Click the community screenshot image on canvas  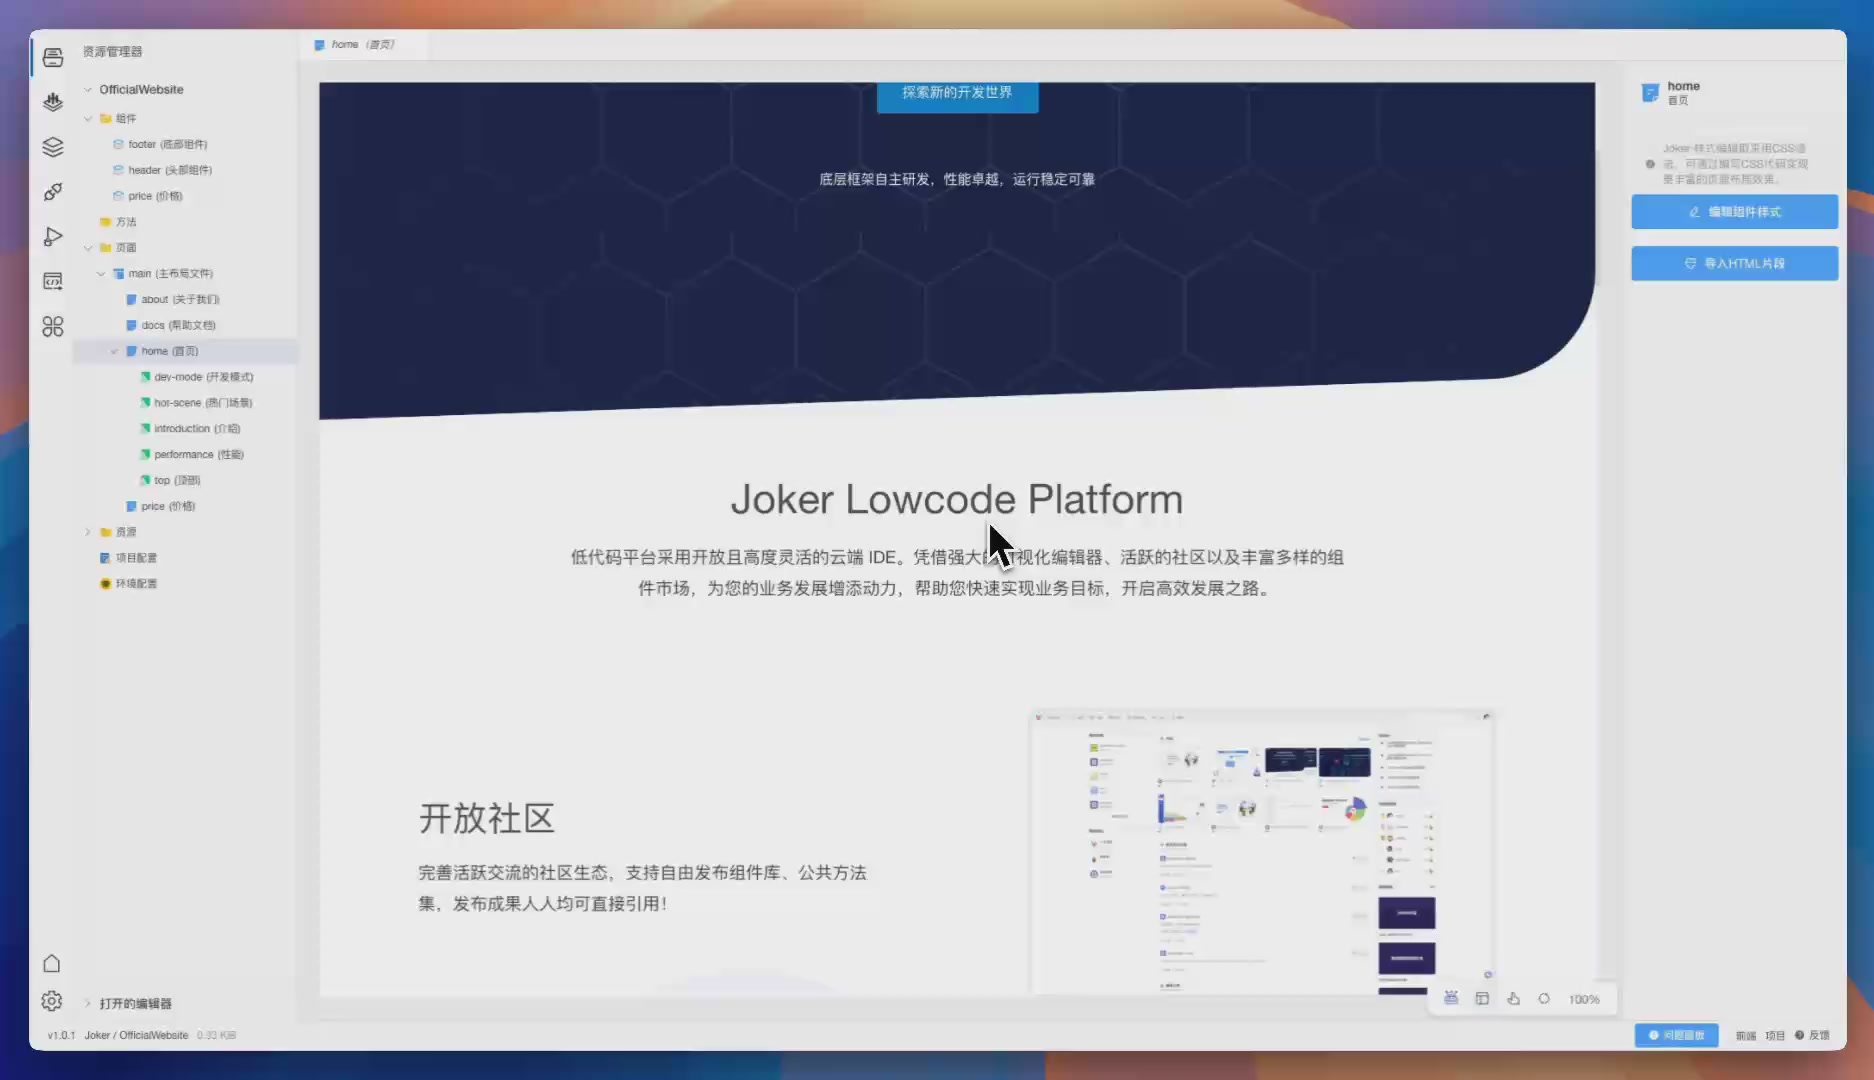[1262, 852]
